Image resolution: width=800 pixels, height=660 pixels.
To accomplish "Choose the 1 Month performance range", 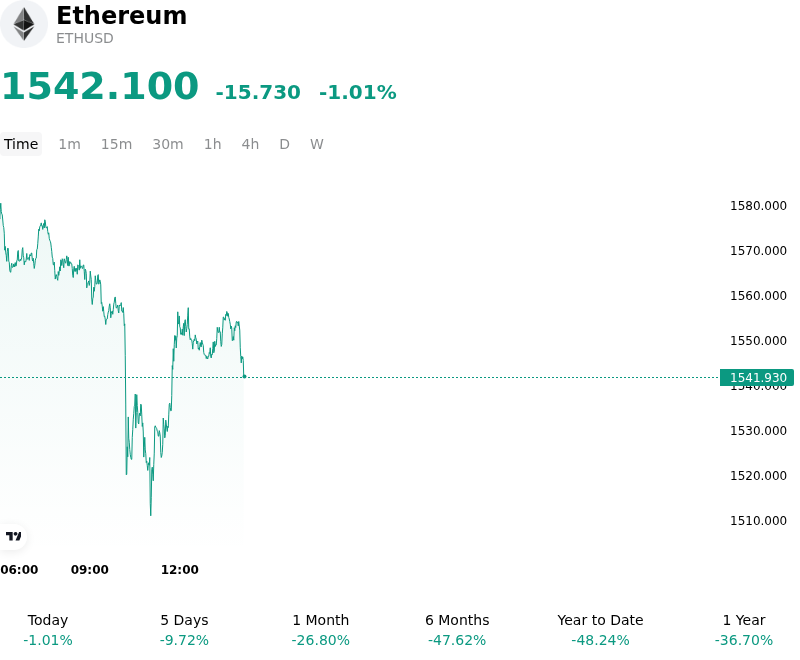I will coord(320,630).
